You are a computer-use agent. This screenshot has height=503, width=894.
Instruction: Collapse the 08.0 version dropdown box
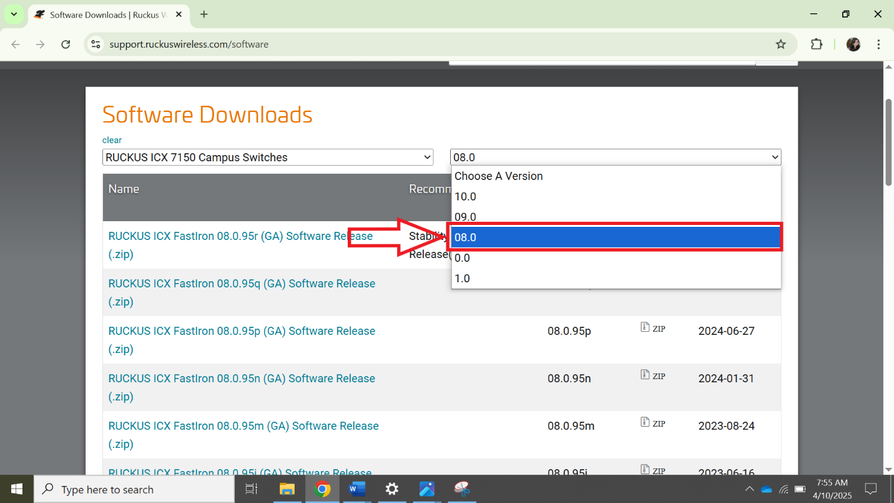615,157
